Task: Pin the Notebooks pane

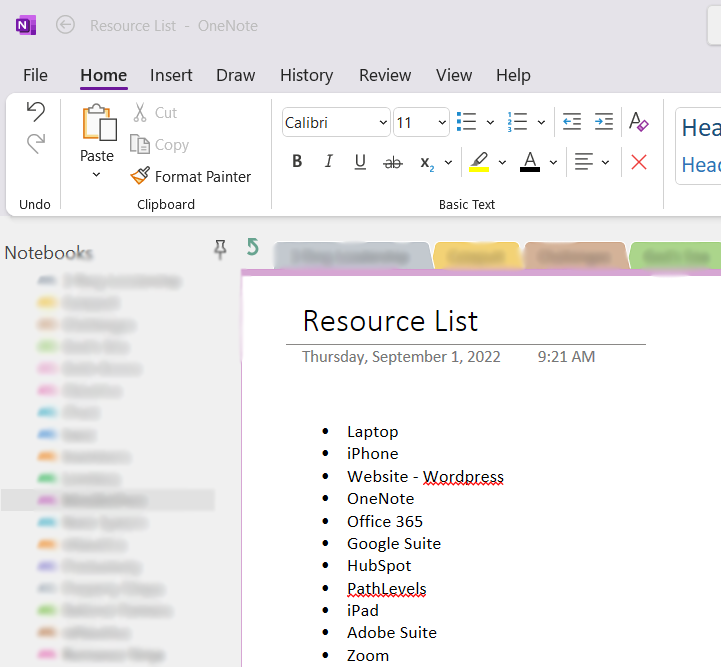Action: pyautogui.click(x=220, y=249)
